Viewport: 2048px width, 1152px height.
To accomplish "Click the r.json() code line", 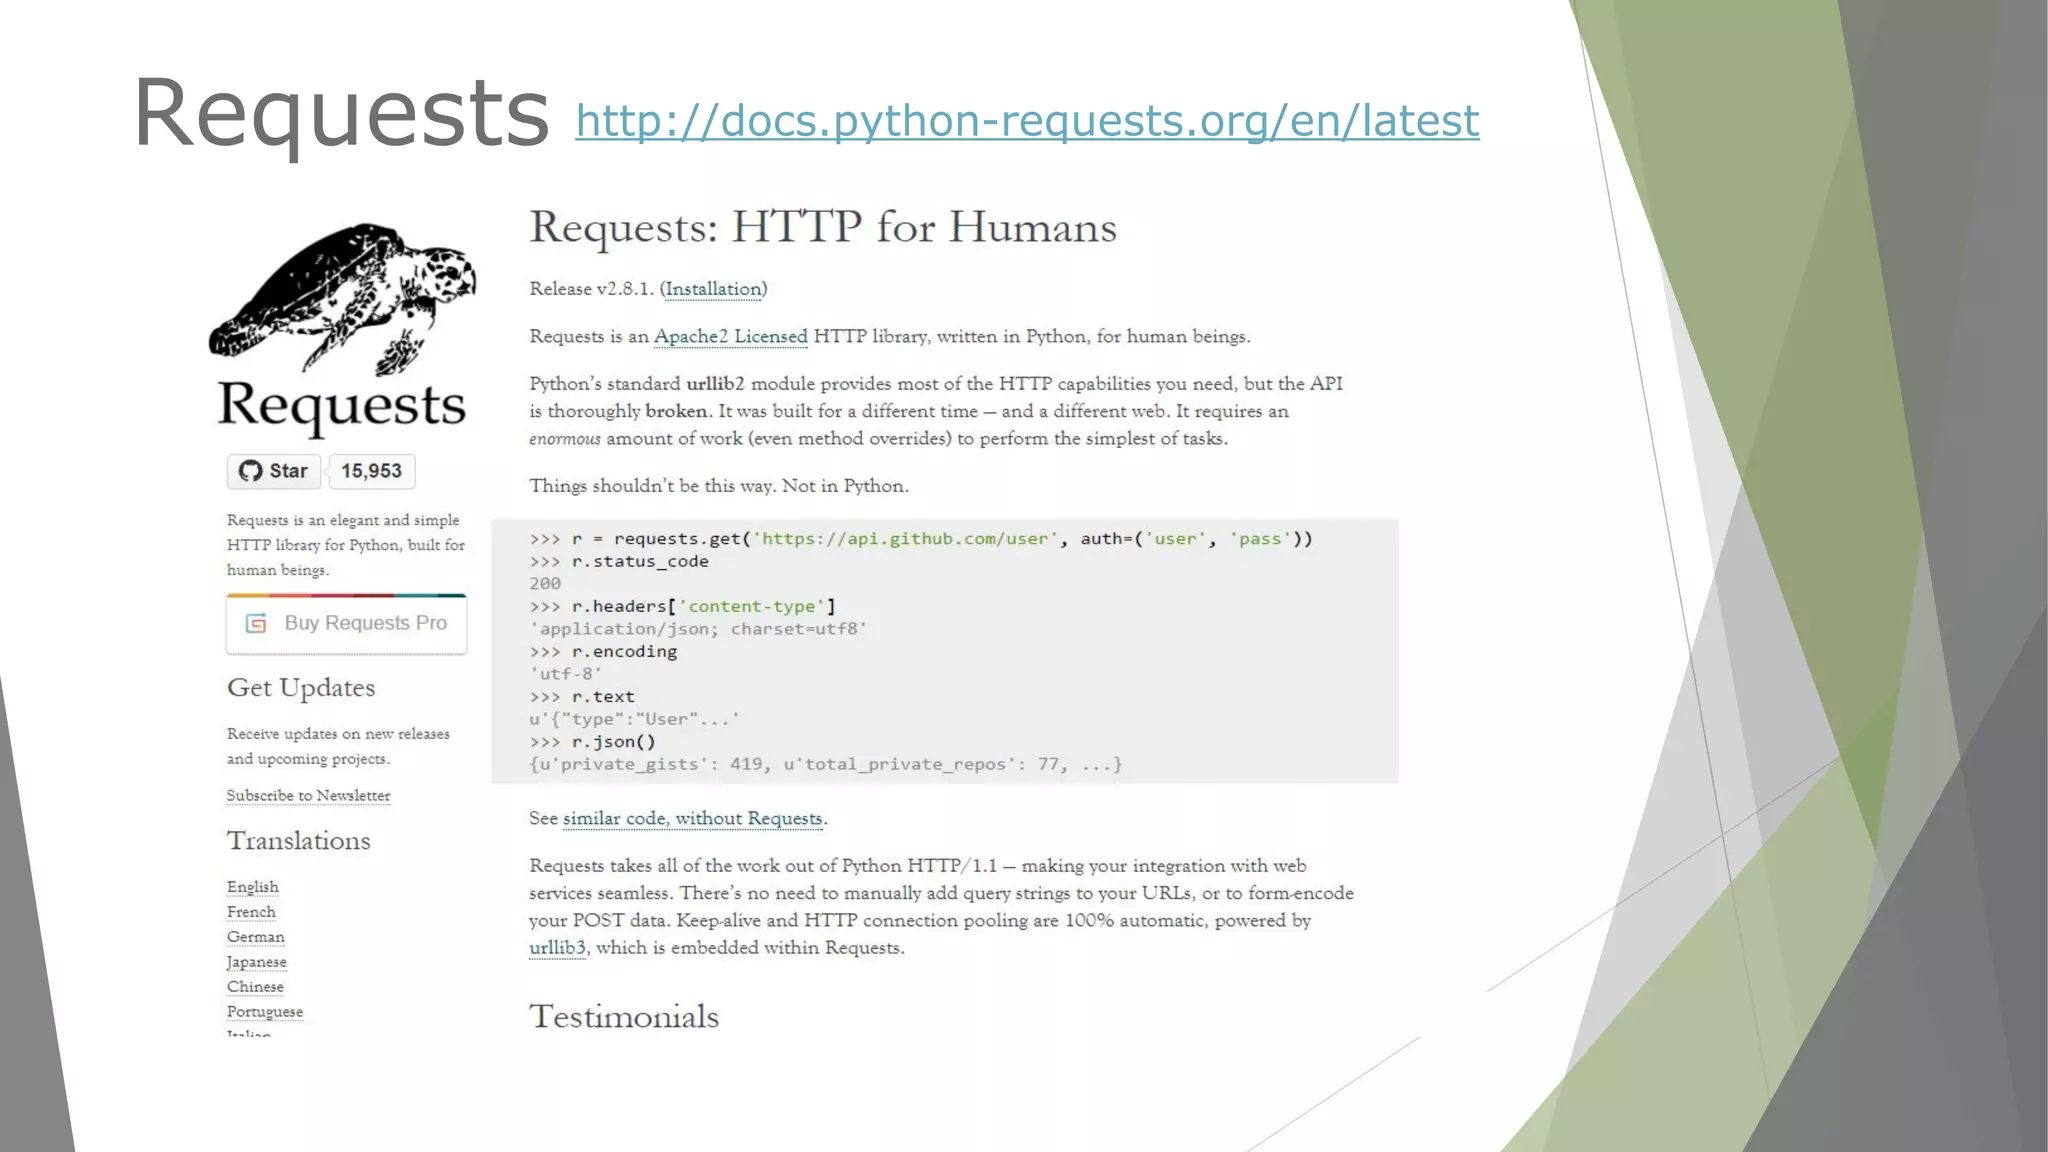I will coord(593,742).
